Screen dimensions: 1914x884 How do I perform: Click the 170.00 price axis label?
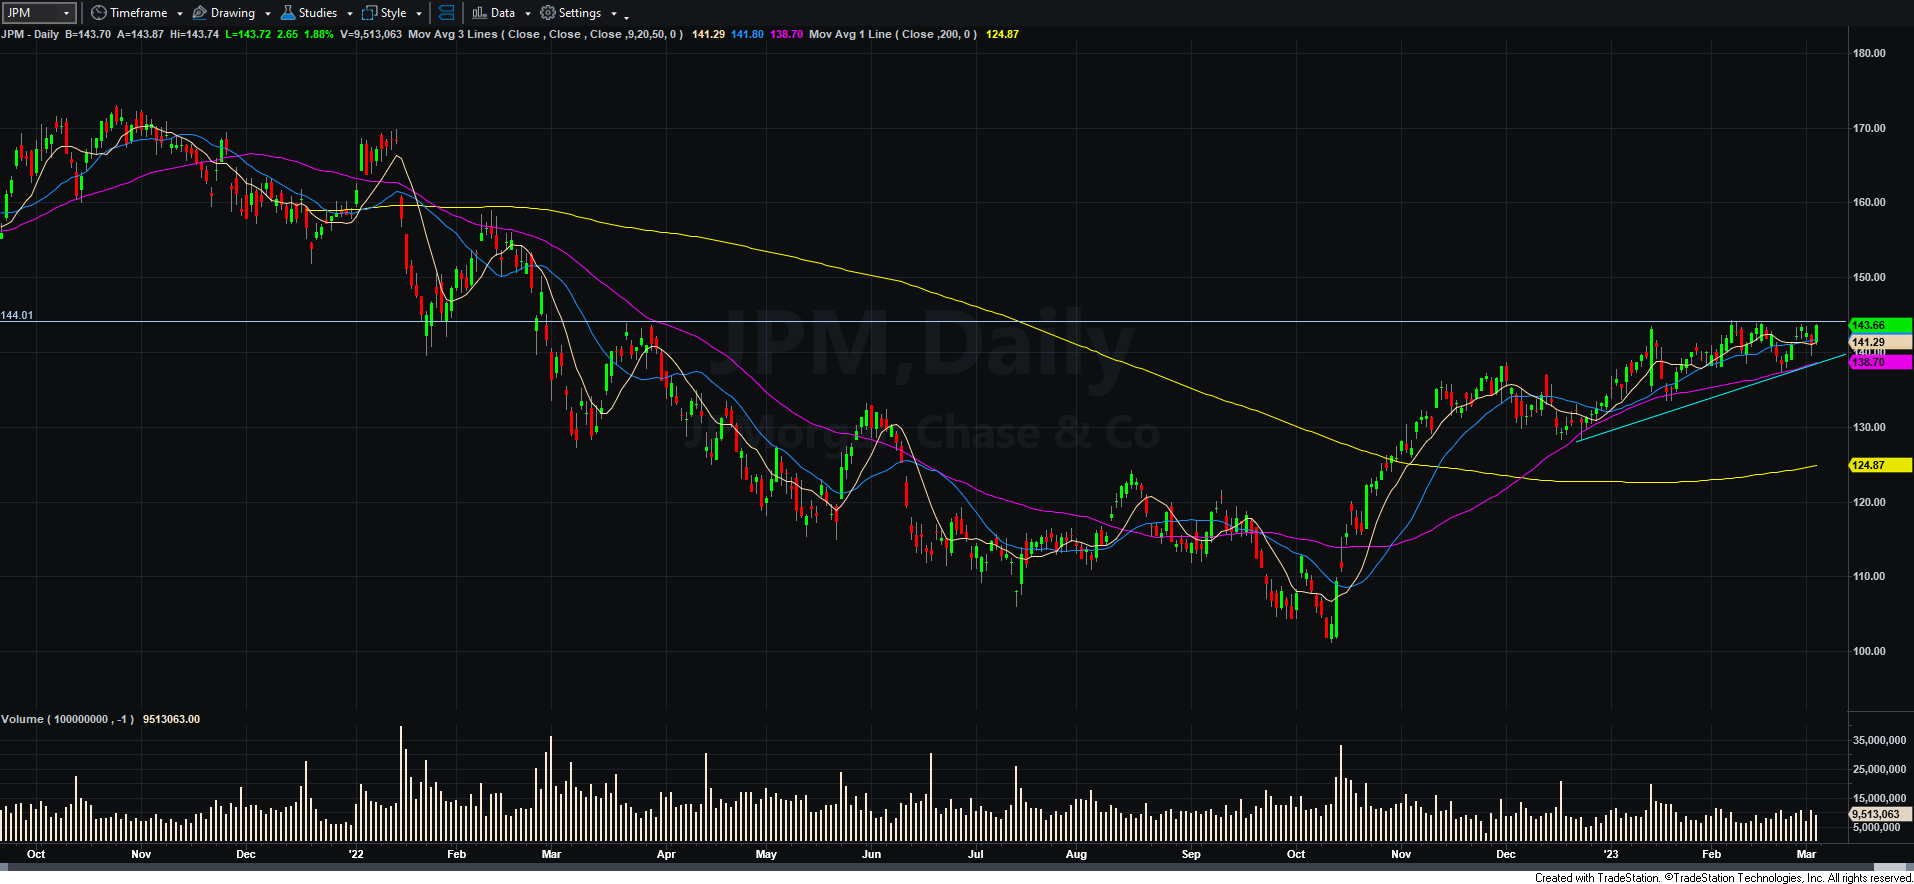(1869, 128)
